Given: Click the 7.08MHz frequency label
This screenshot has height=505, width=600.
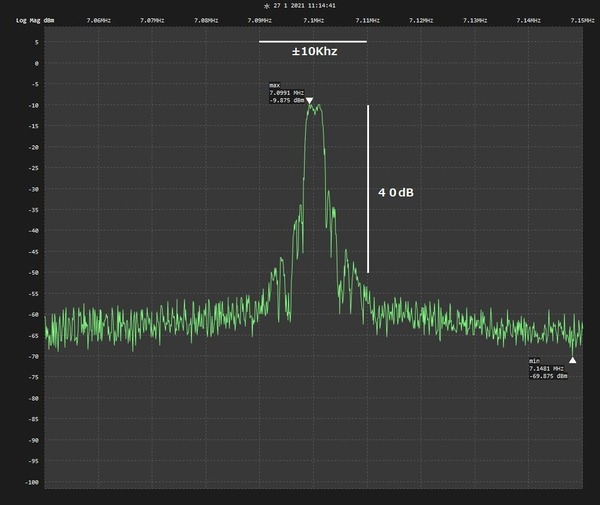Looking at the screenshot, I should [206, 20].
